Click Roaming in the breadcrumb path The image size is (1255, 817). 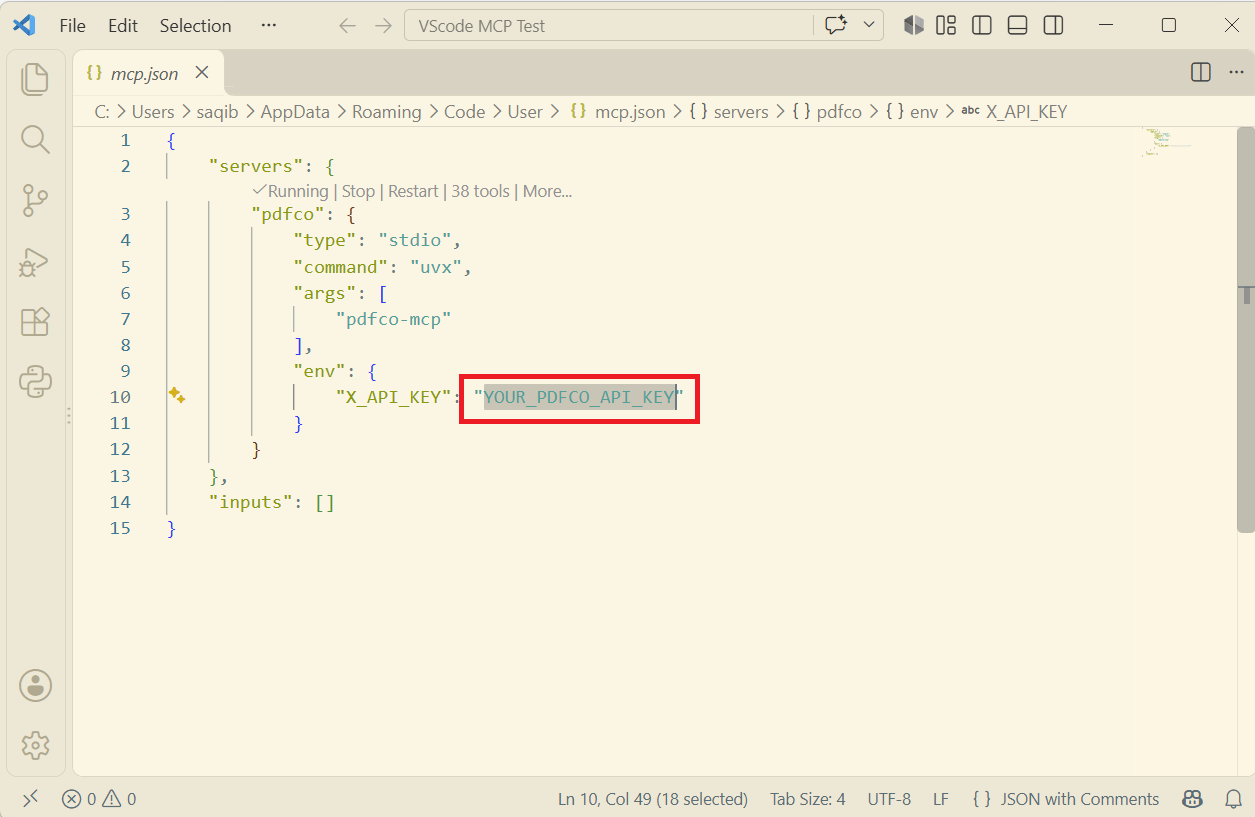click(x=386, y=112)
